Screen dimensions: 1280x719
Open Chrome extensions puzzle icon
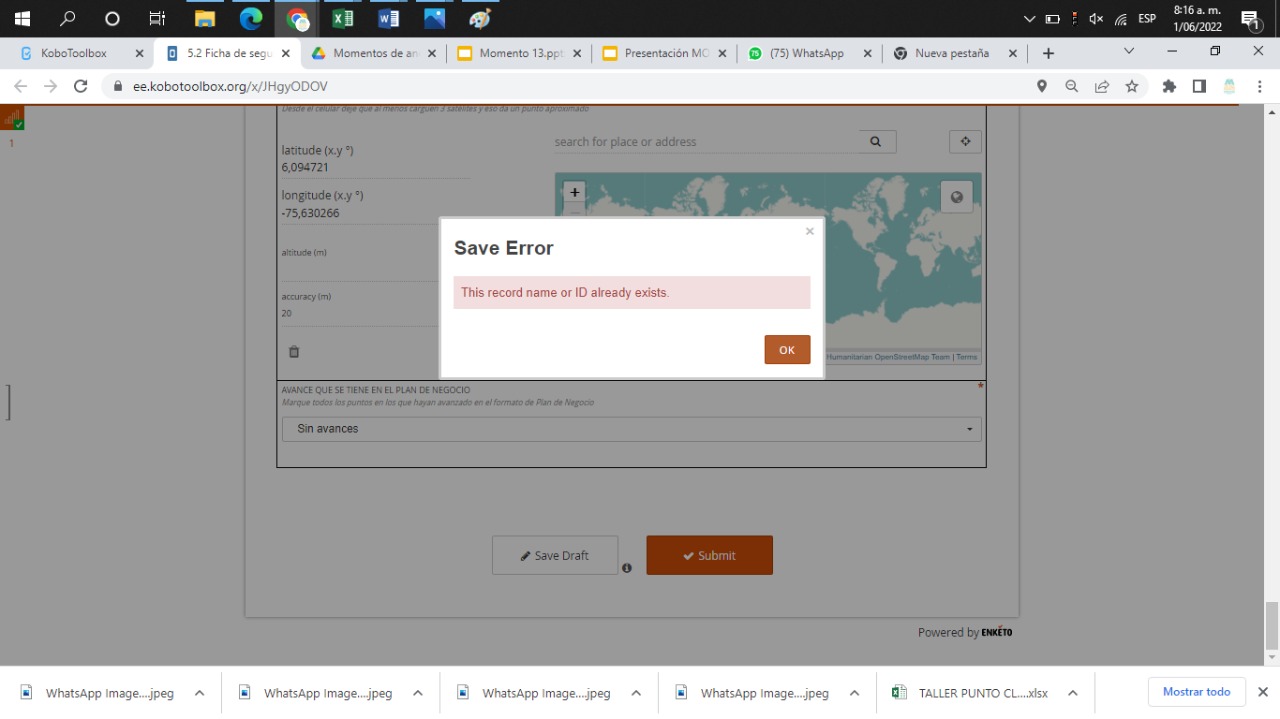[1169, 87]
